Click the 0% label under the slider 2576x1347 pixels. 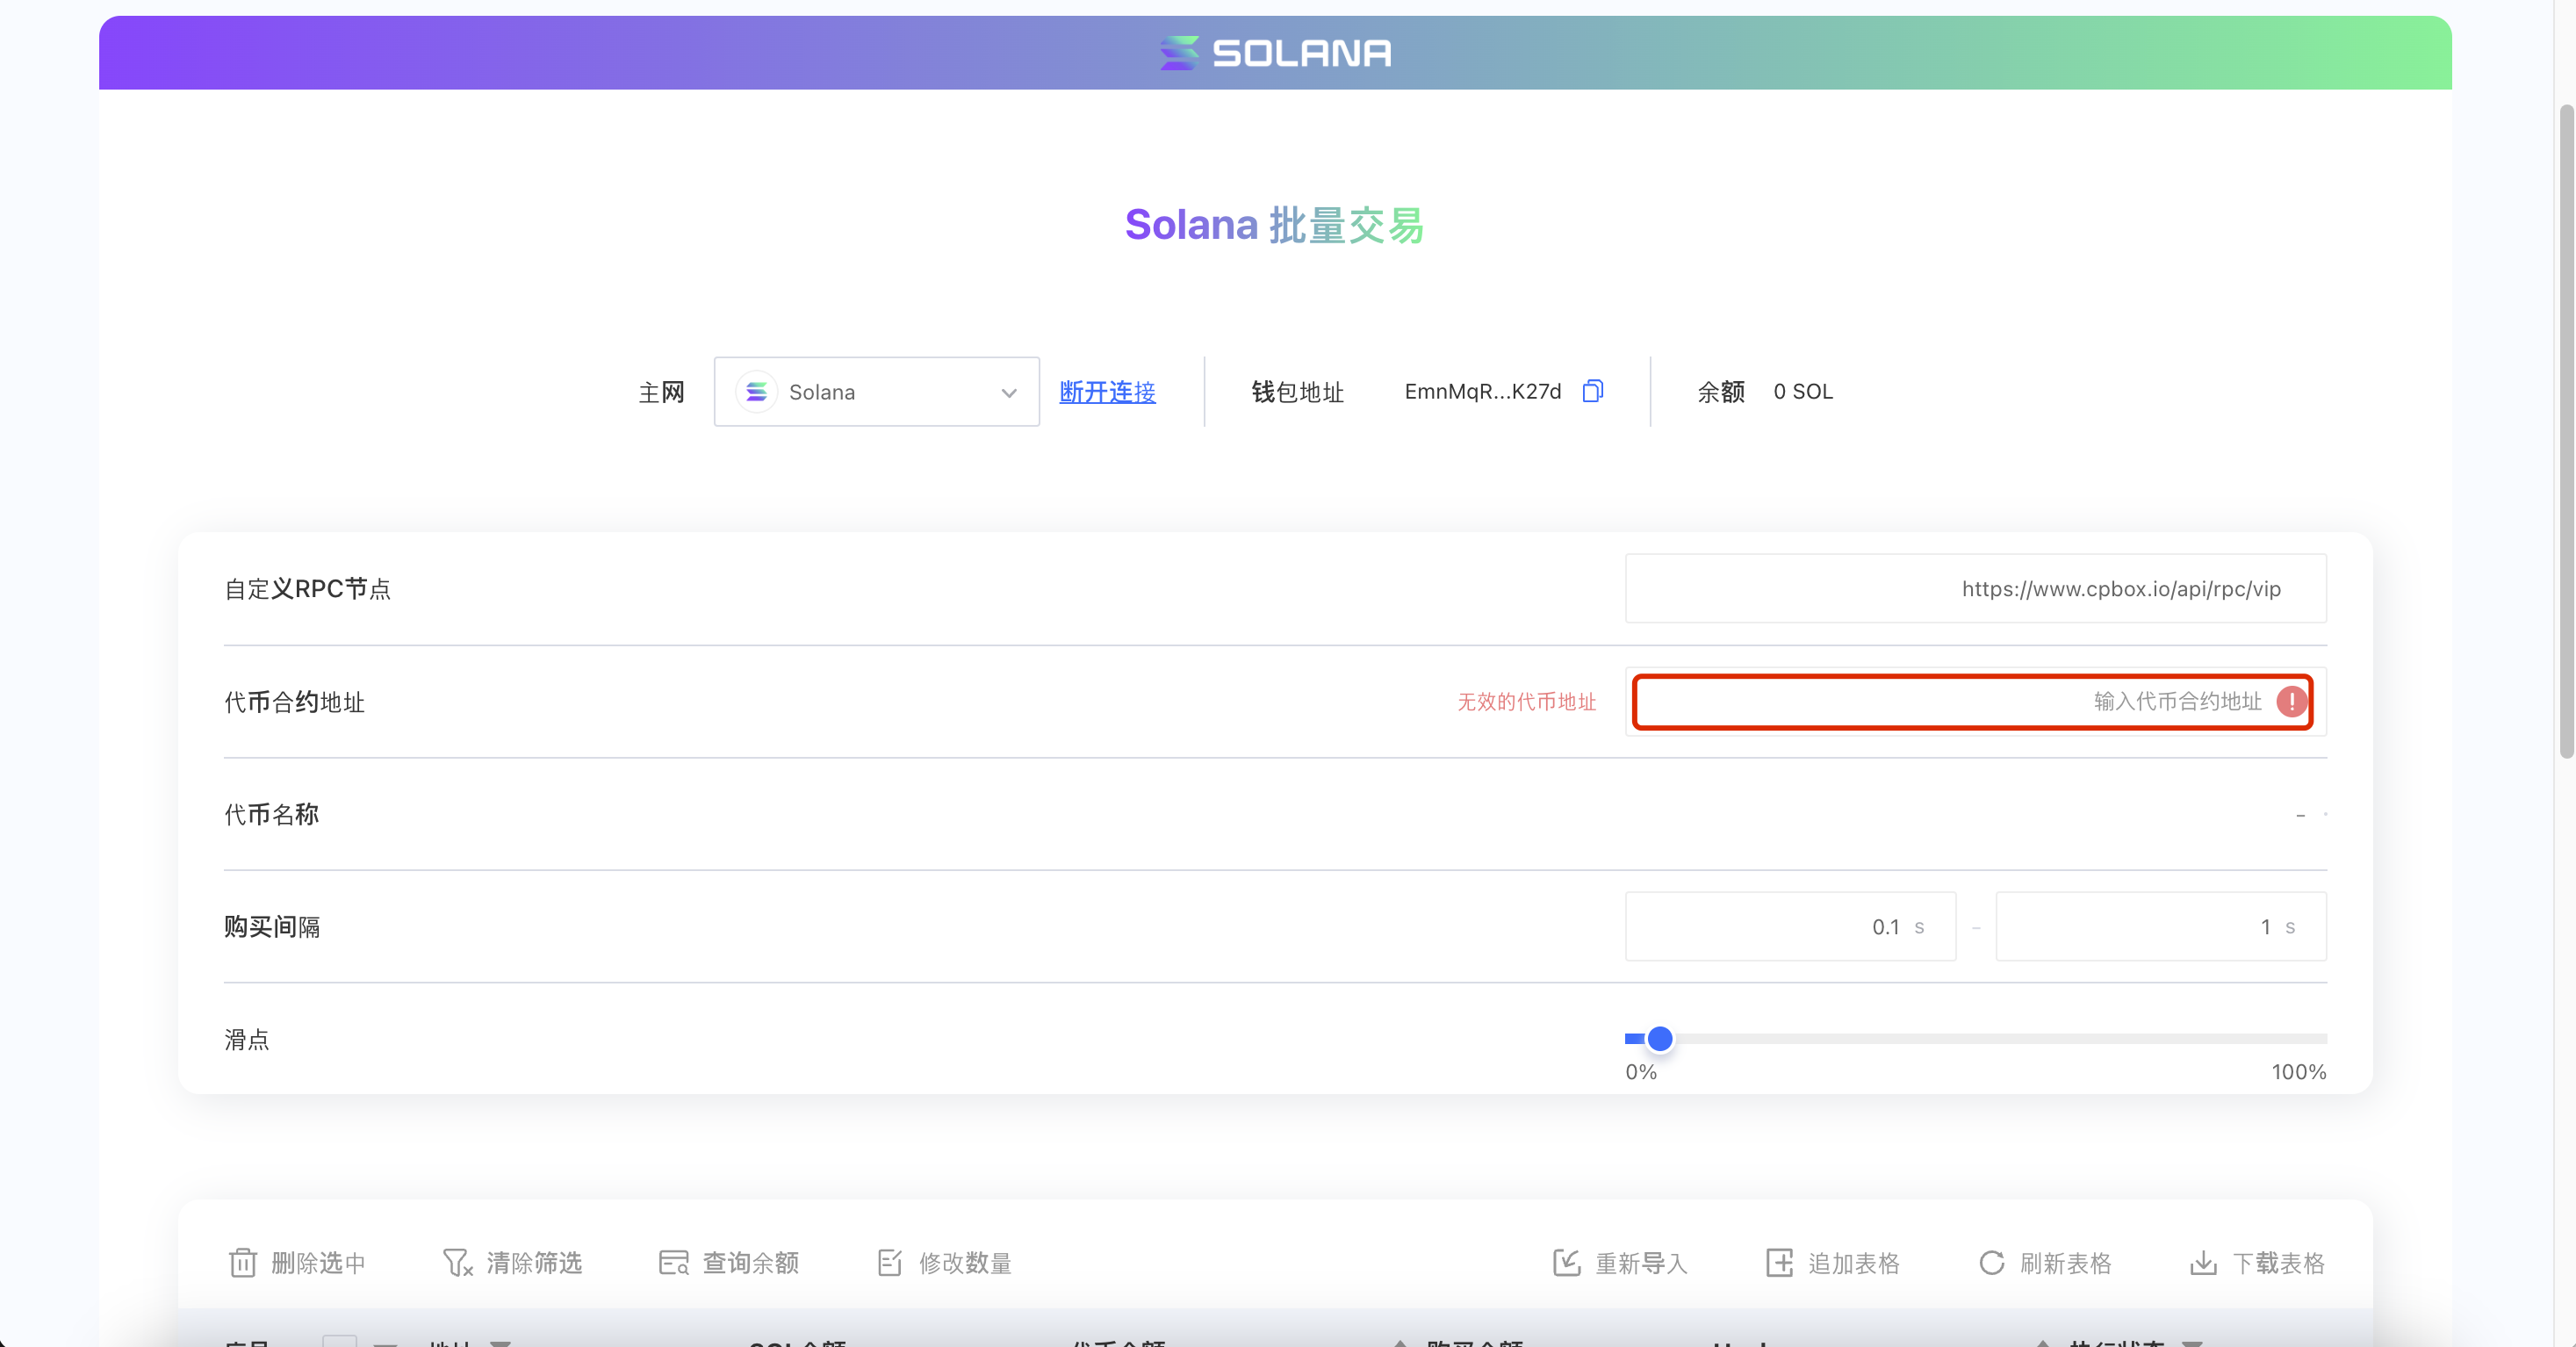pos(1641,1072)
